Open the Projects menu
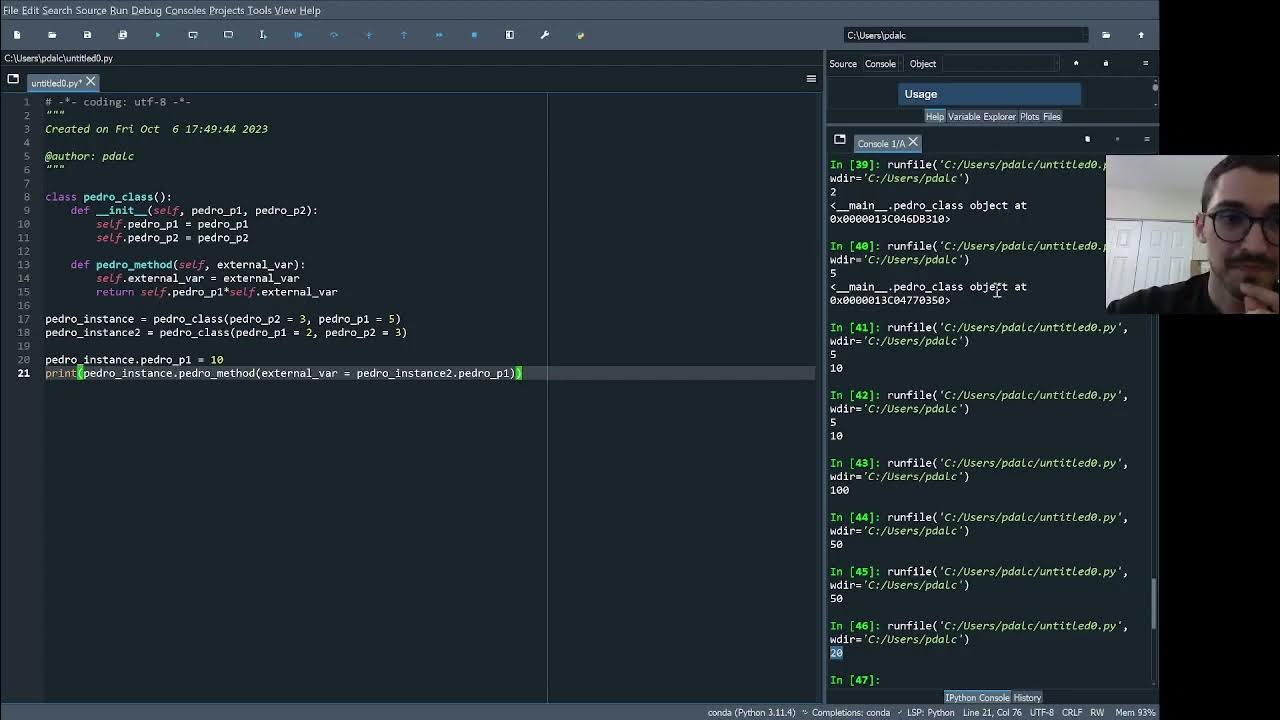 226,10
